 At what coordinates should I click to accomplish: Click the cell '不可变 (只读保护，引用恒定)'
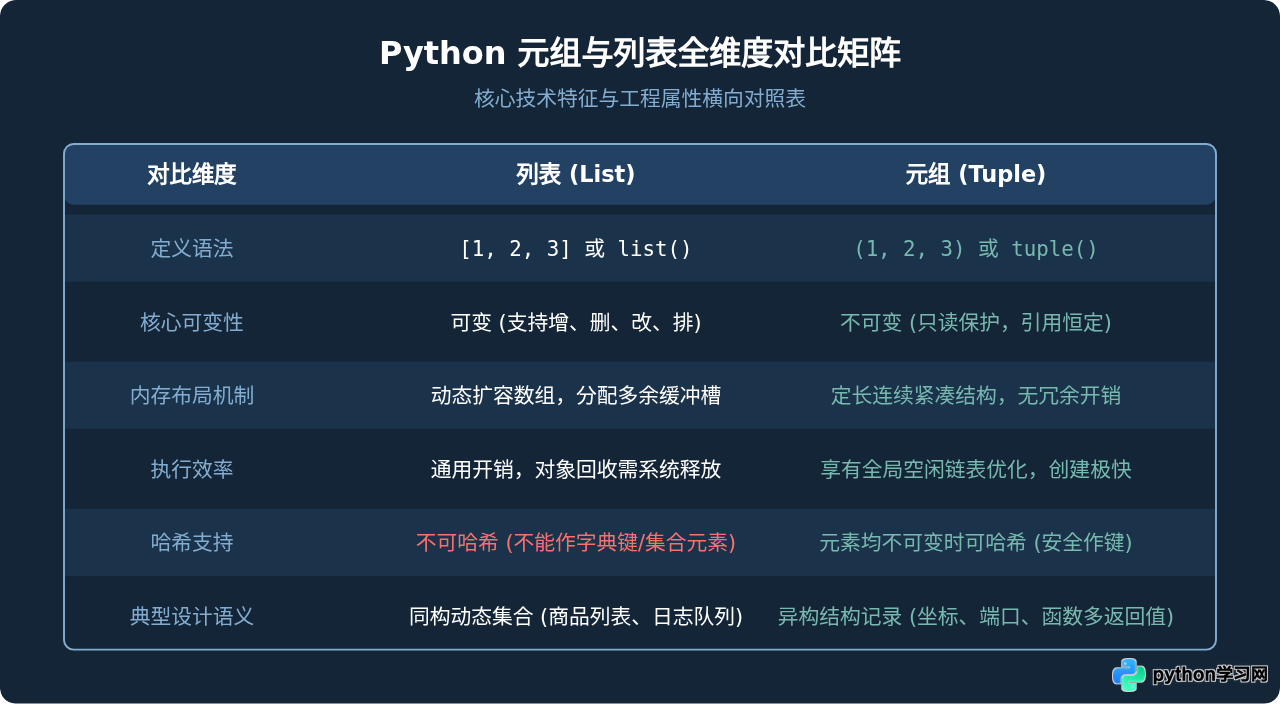point(976,322)
